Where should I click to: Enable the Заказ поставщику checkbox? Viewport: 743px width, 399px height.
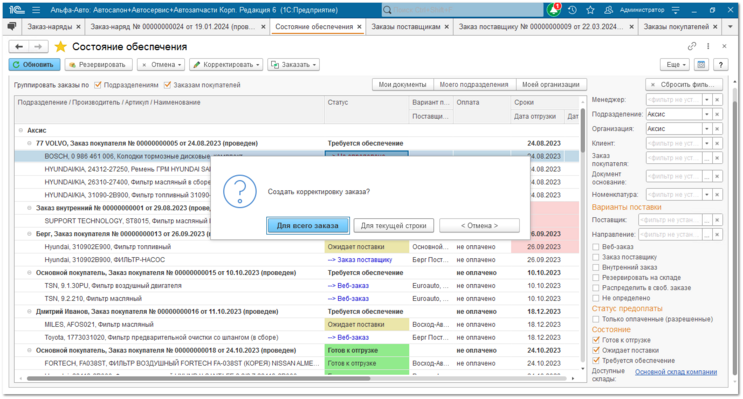click(596, 257)
